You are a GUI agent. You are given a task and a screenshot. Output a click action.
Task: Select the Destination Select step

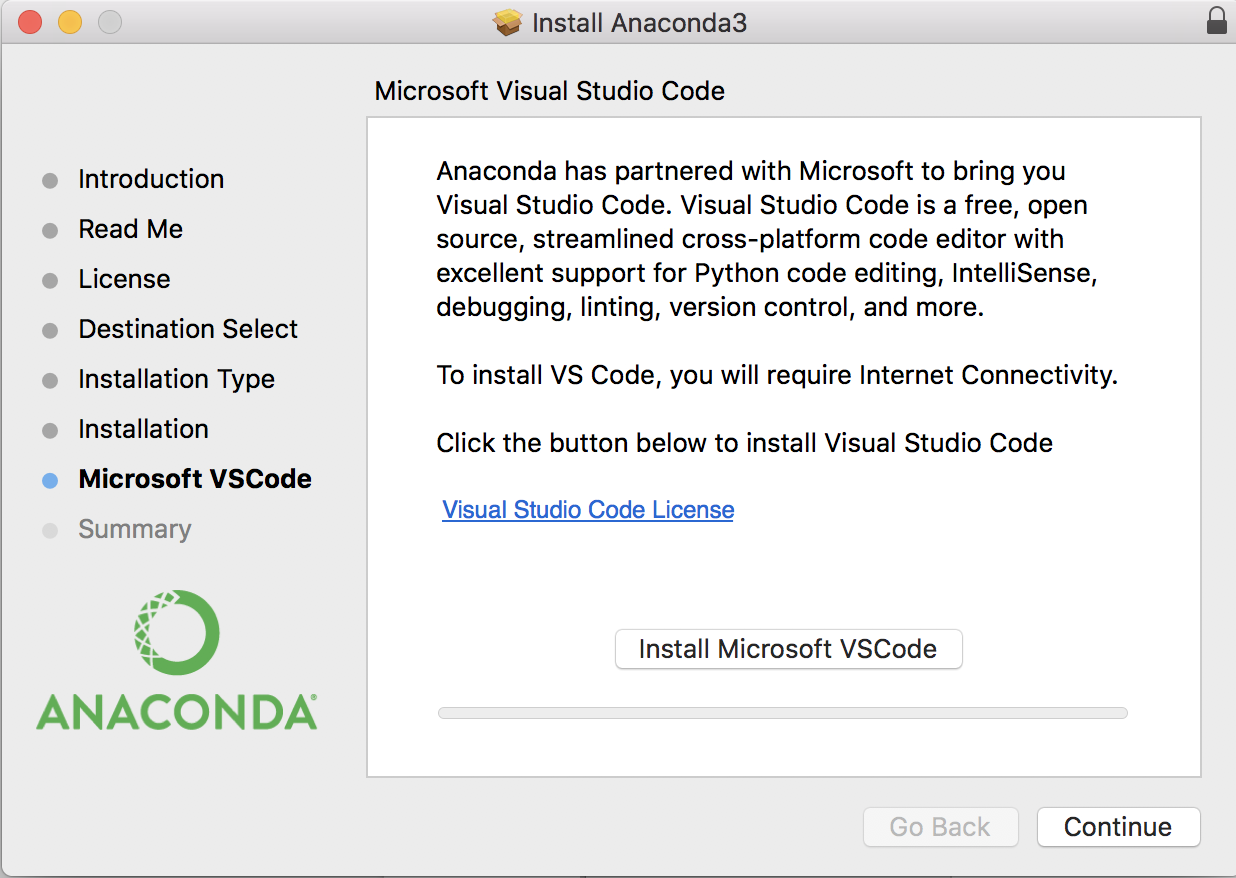(188, 329)
